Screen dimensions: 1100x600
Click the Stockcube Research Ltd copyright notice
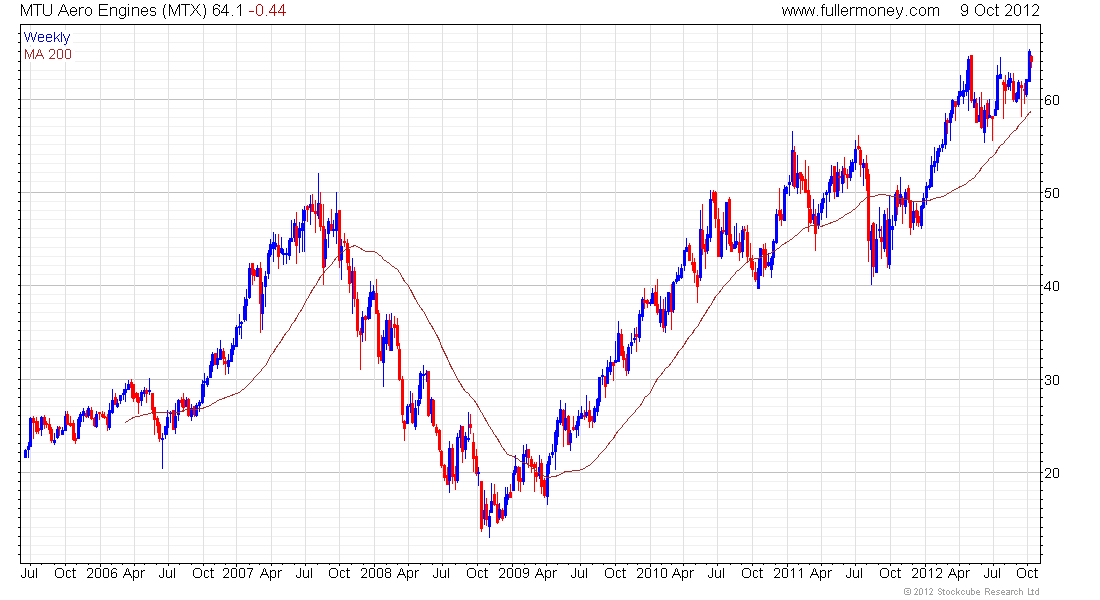click(971, 592)
